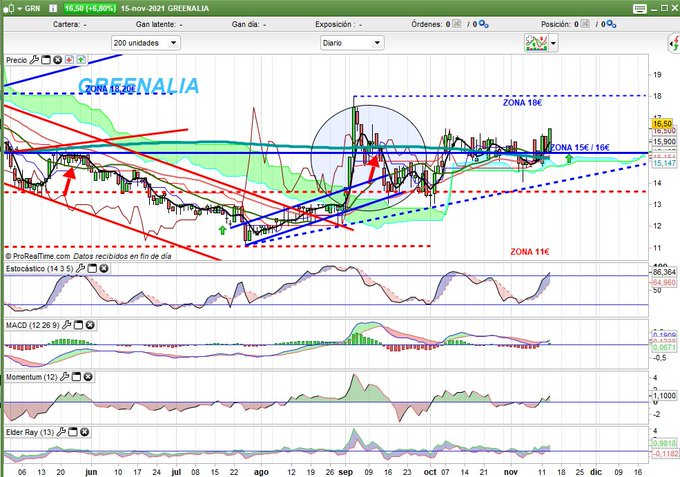
Task: Click the ZONA 11€ annotation text
Action: click(530, 252)
